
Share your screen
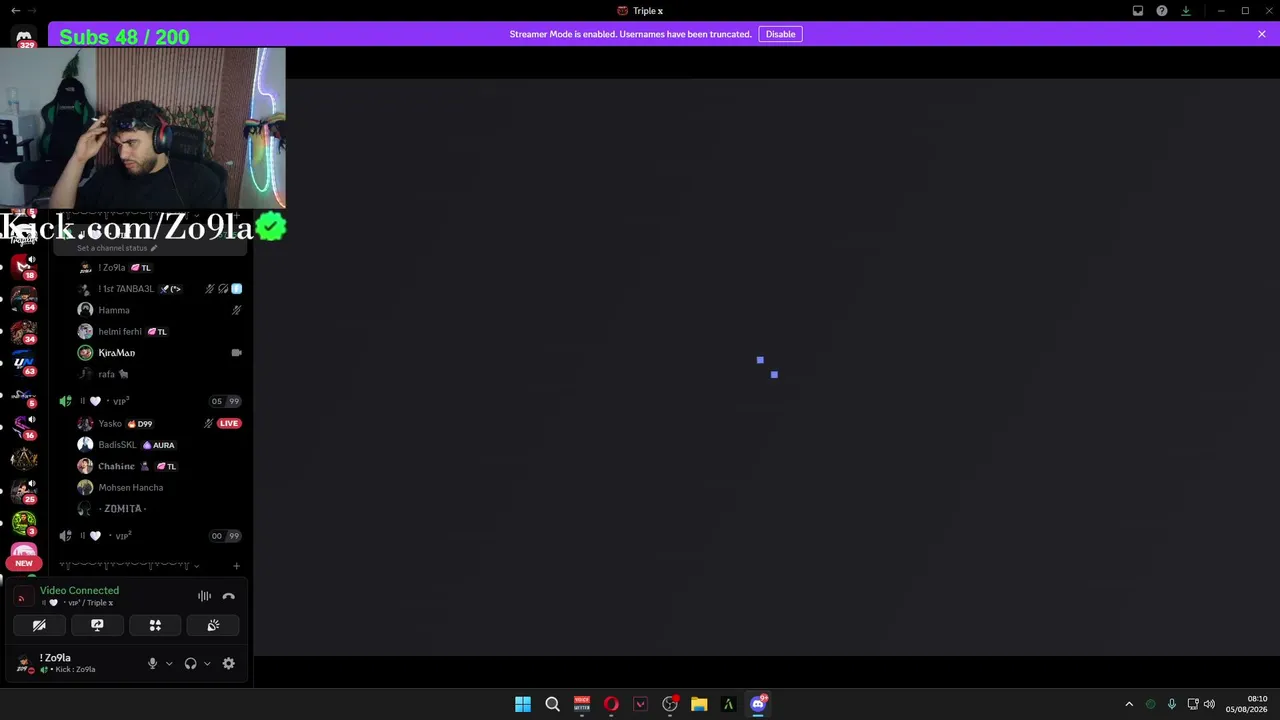pyautogui.click(x=97, y=625)
